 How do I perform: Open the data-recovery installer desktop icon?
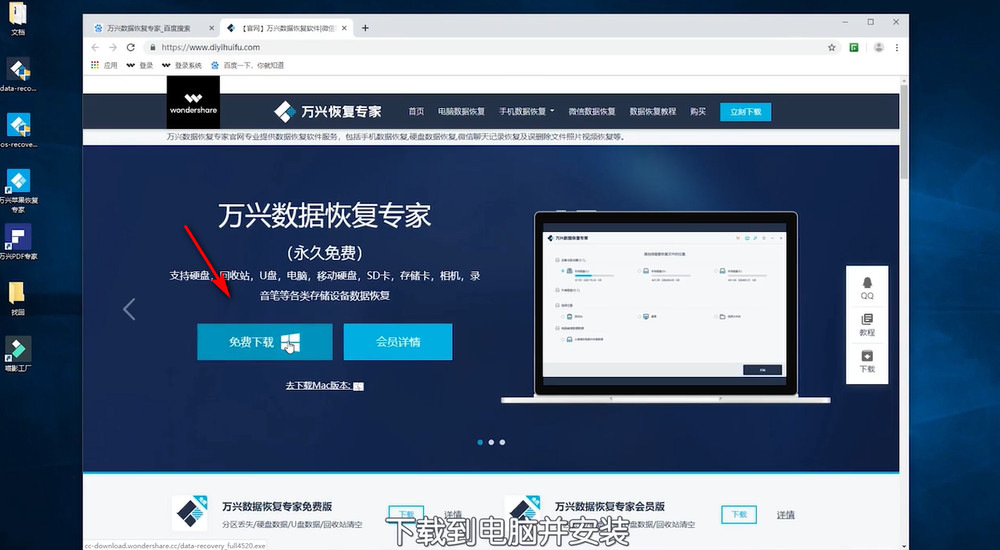18,74
